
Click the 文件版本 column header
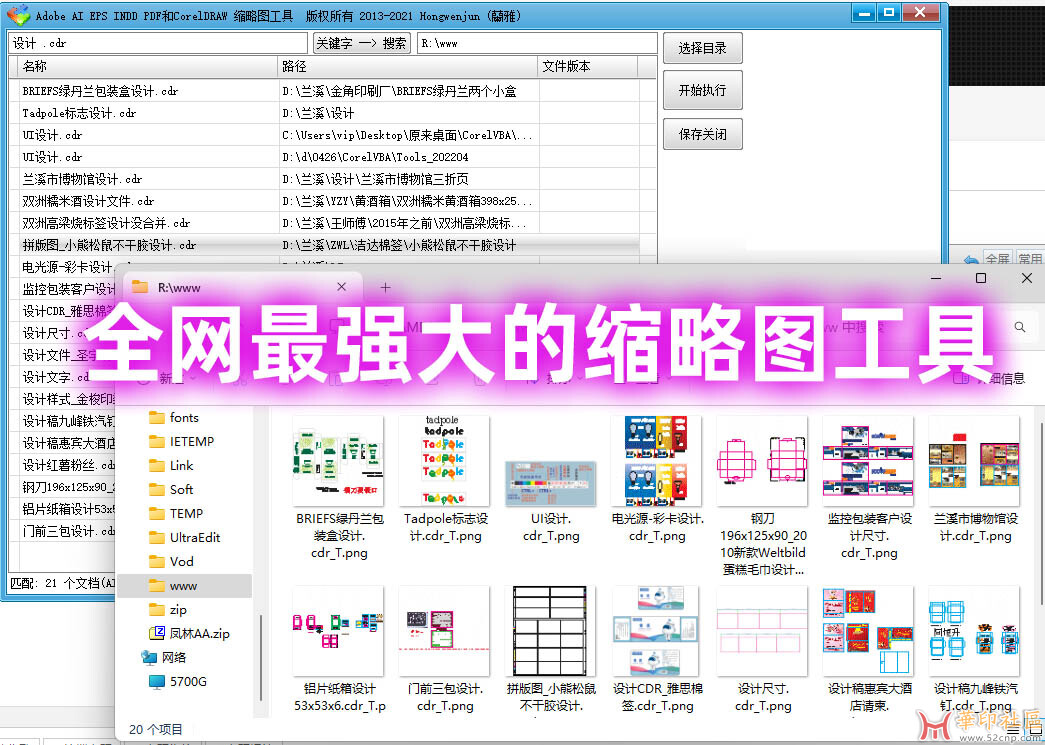[587, 66]
